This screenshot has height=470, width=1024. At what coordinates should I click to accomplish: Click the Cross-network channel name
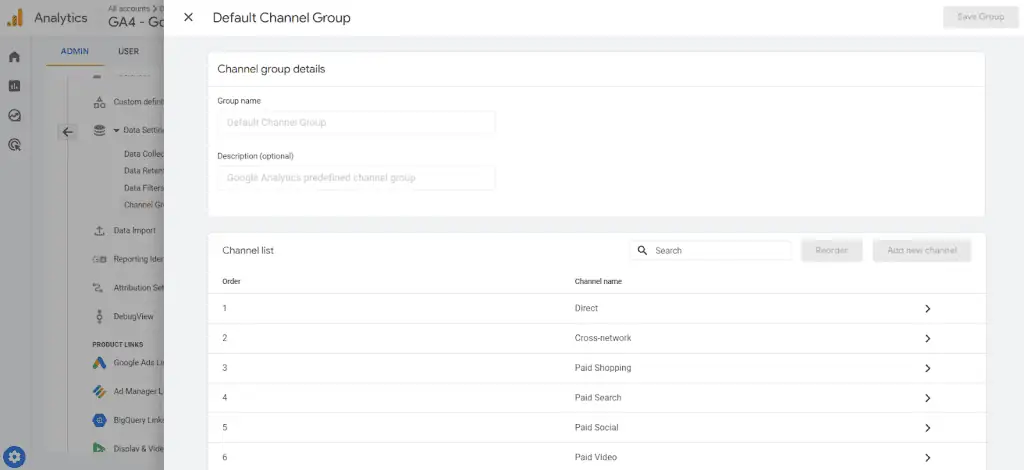[x=603, y=338]
